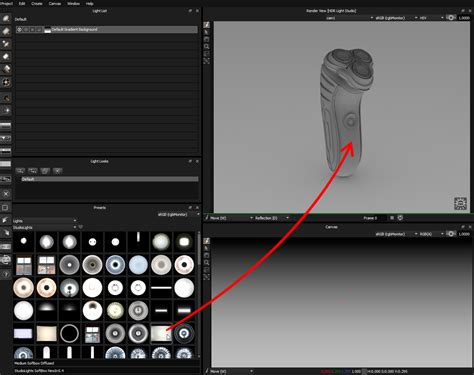Click the circular-arrows render icon in left toolbar
Viewport: 474px width, 375px height.
tap(6, 259)
